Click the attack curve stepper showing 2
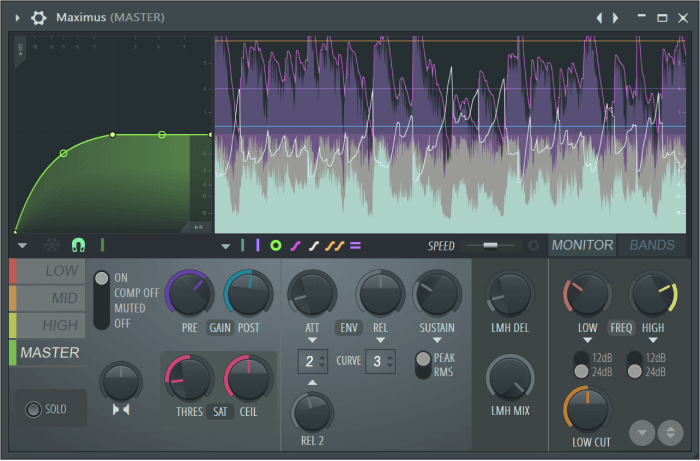Viewport: 700px width, 461px height. point(313,361)
